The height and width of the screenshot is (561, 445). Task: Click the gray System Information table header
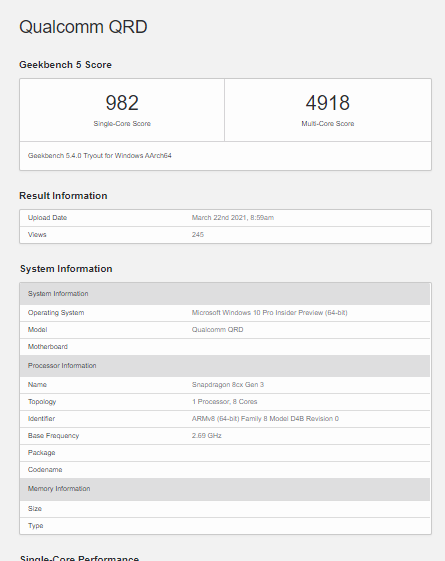click(x=225, y=294)
